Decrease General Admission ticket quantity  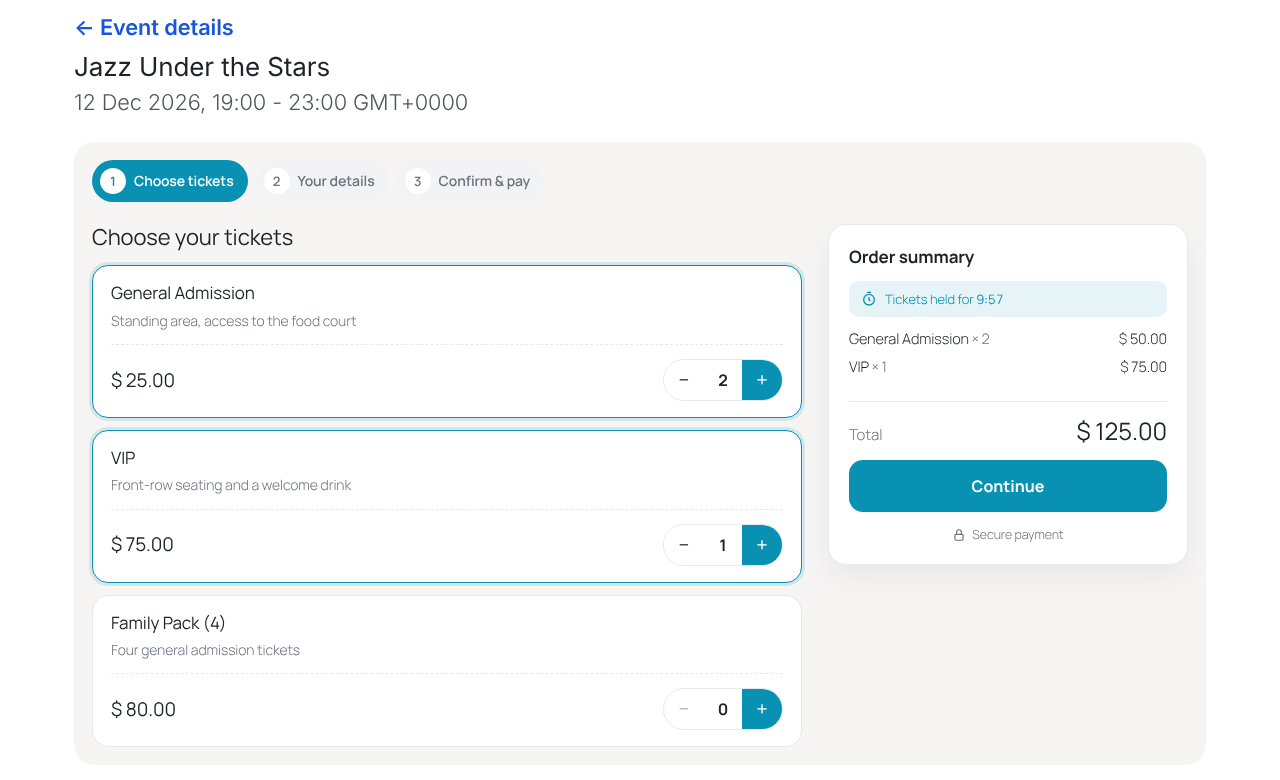click(684, 380)
